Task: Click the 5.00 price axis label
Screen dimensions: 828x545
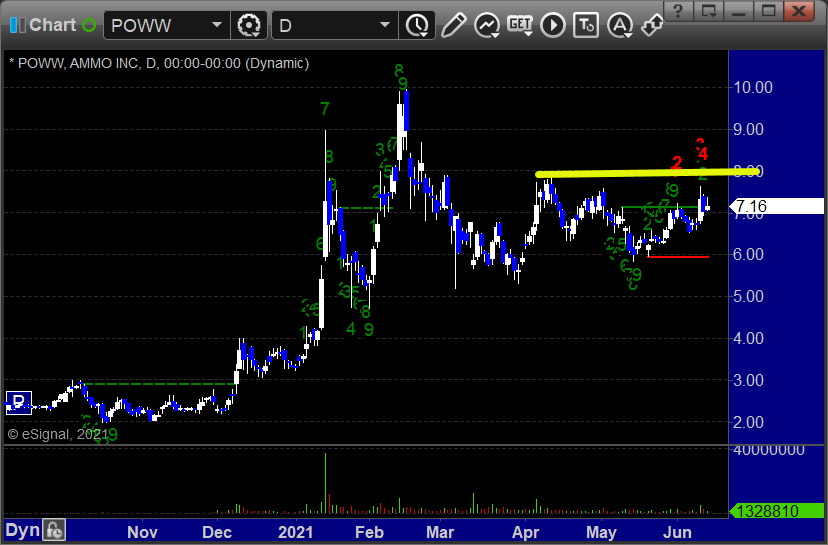Action: point(749,296)
